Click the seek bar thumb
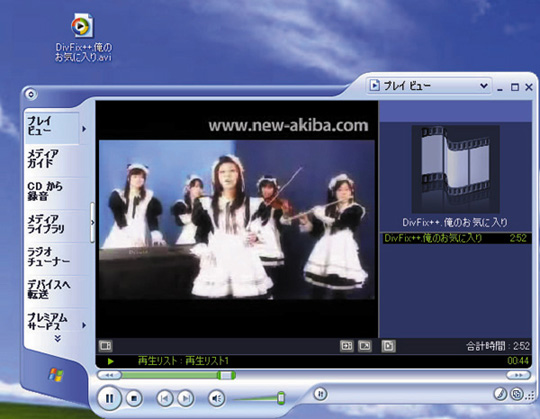 click(x=226, y=375)
